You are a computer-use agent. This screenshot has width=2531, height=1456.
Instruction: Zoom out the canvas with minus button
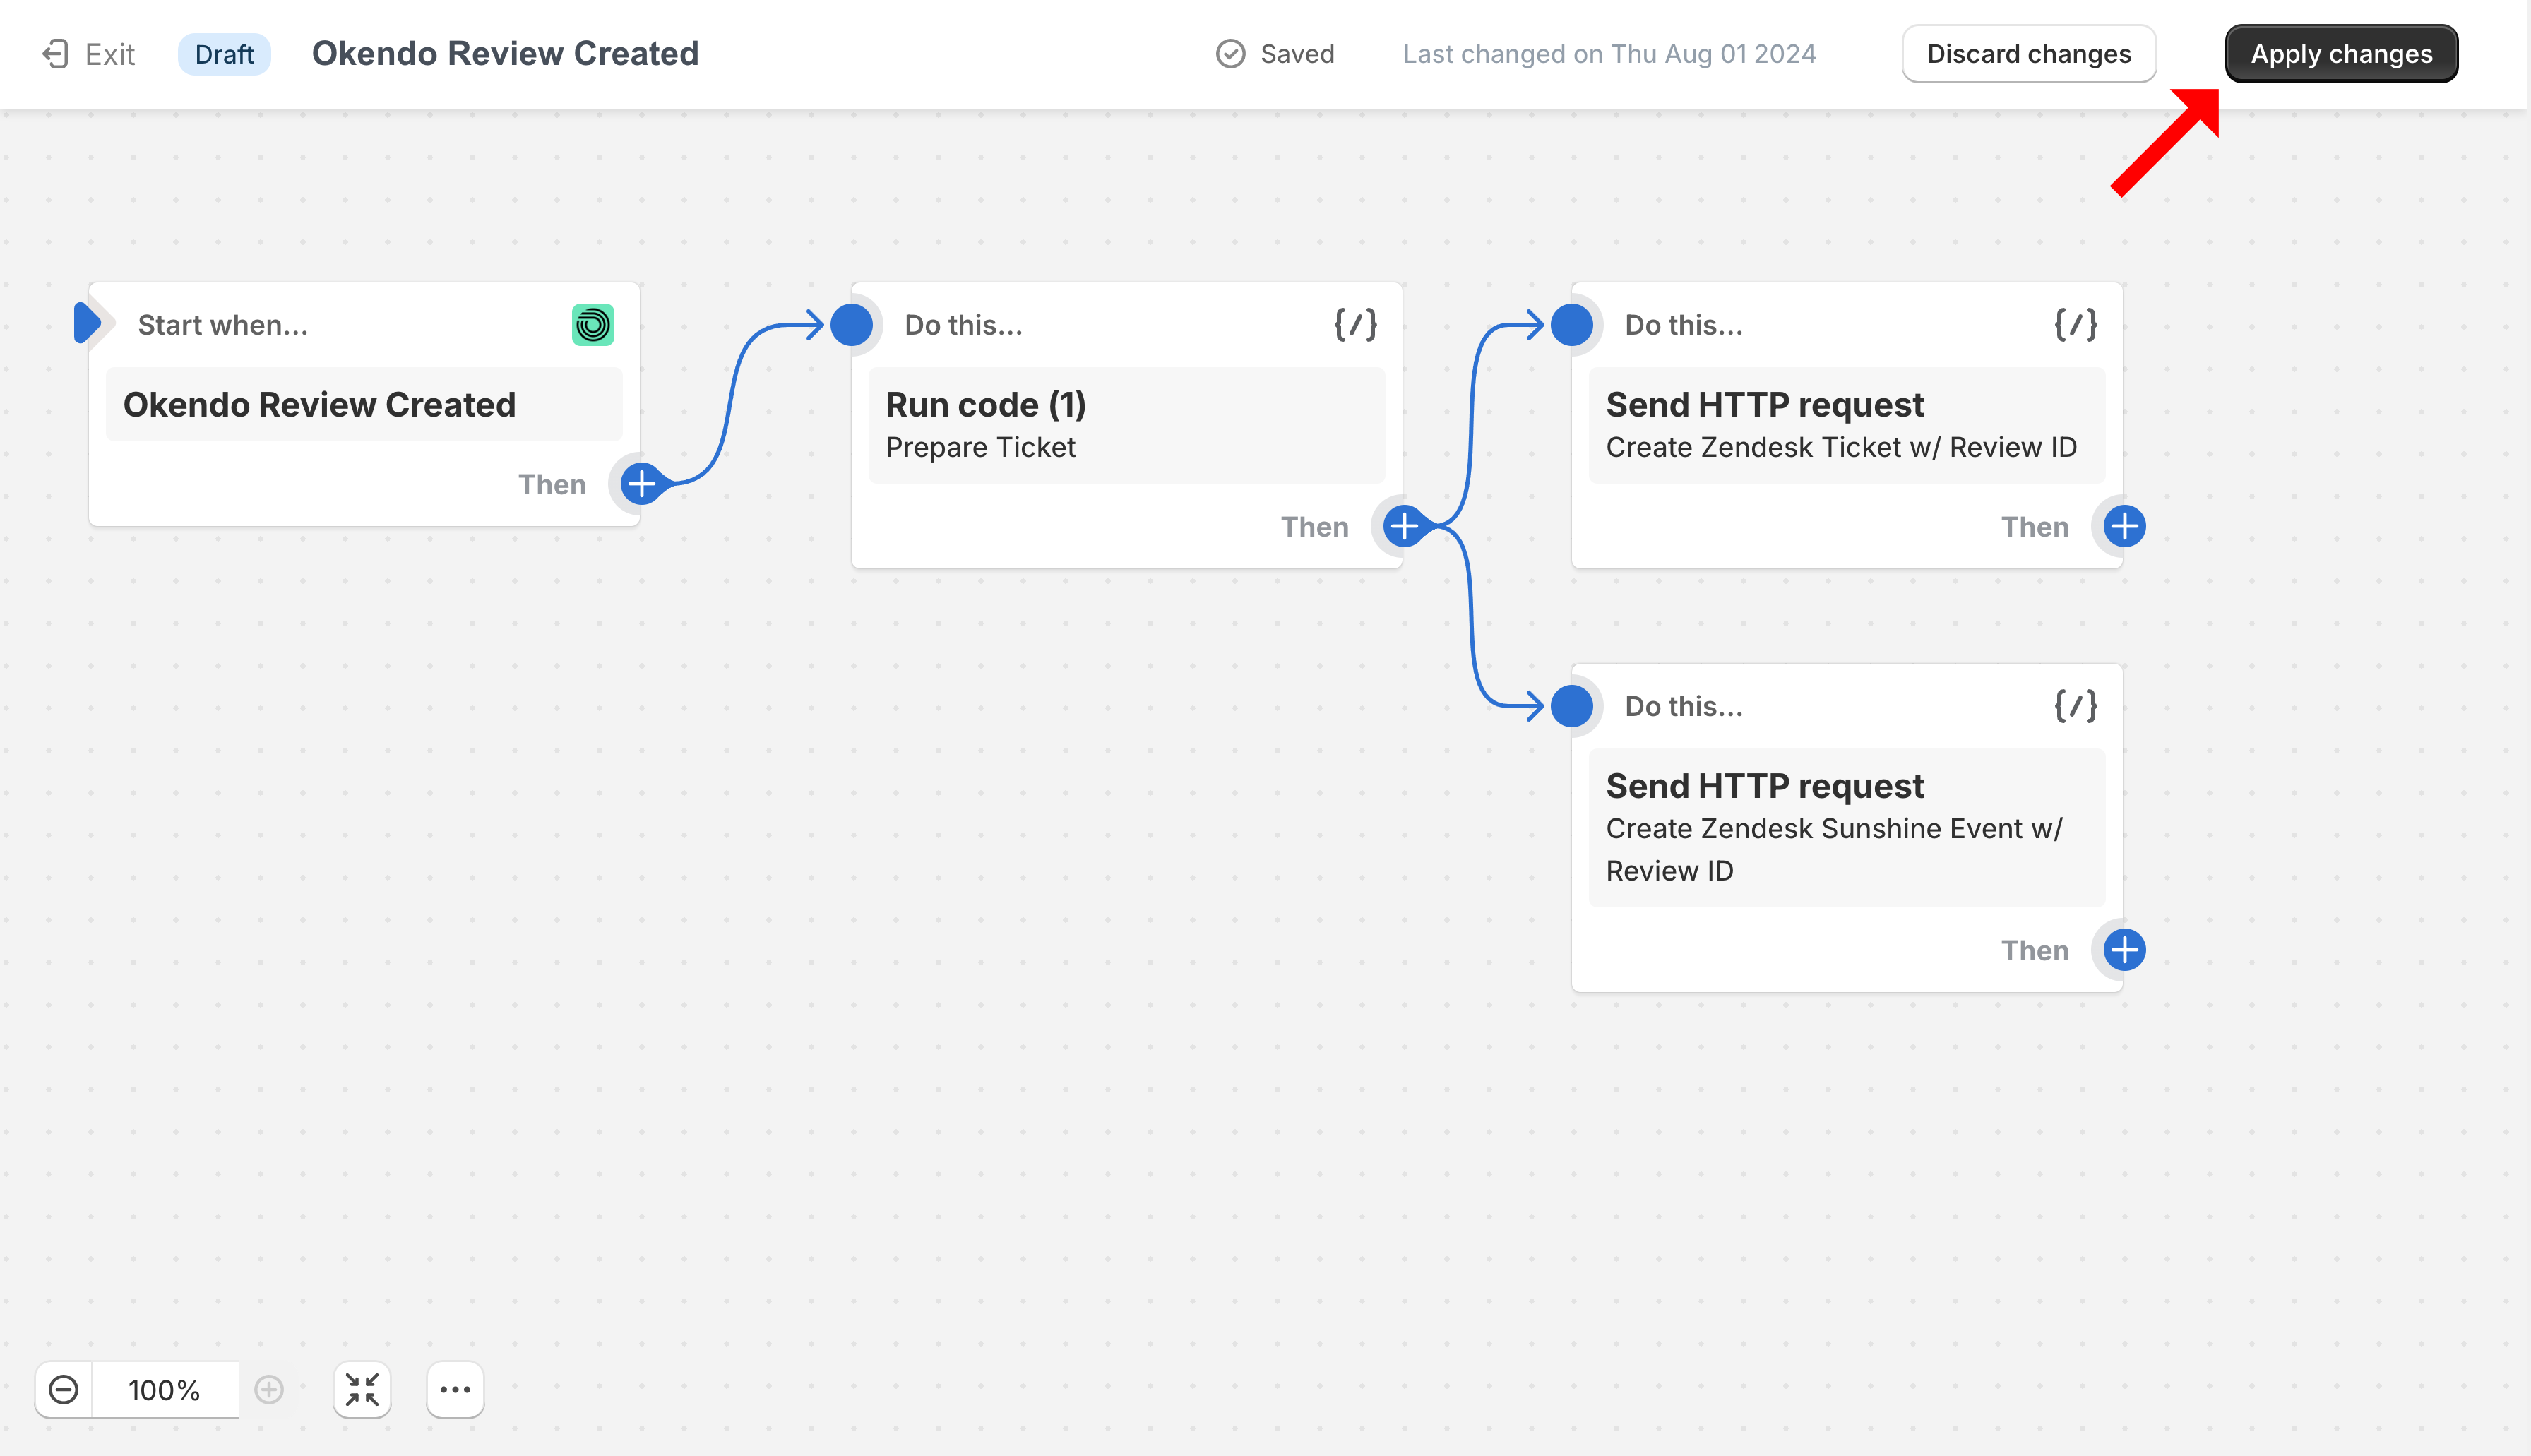coord(64,1390)
